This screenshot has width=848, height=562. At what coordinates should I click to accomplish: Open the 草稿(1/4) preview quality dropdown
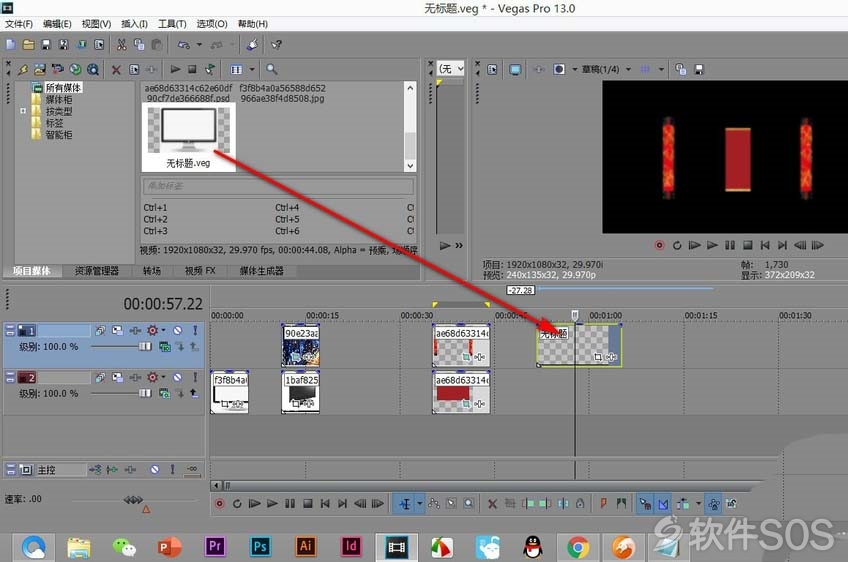pyautogui.click(x=628, y=69)
